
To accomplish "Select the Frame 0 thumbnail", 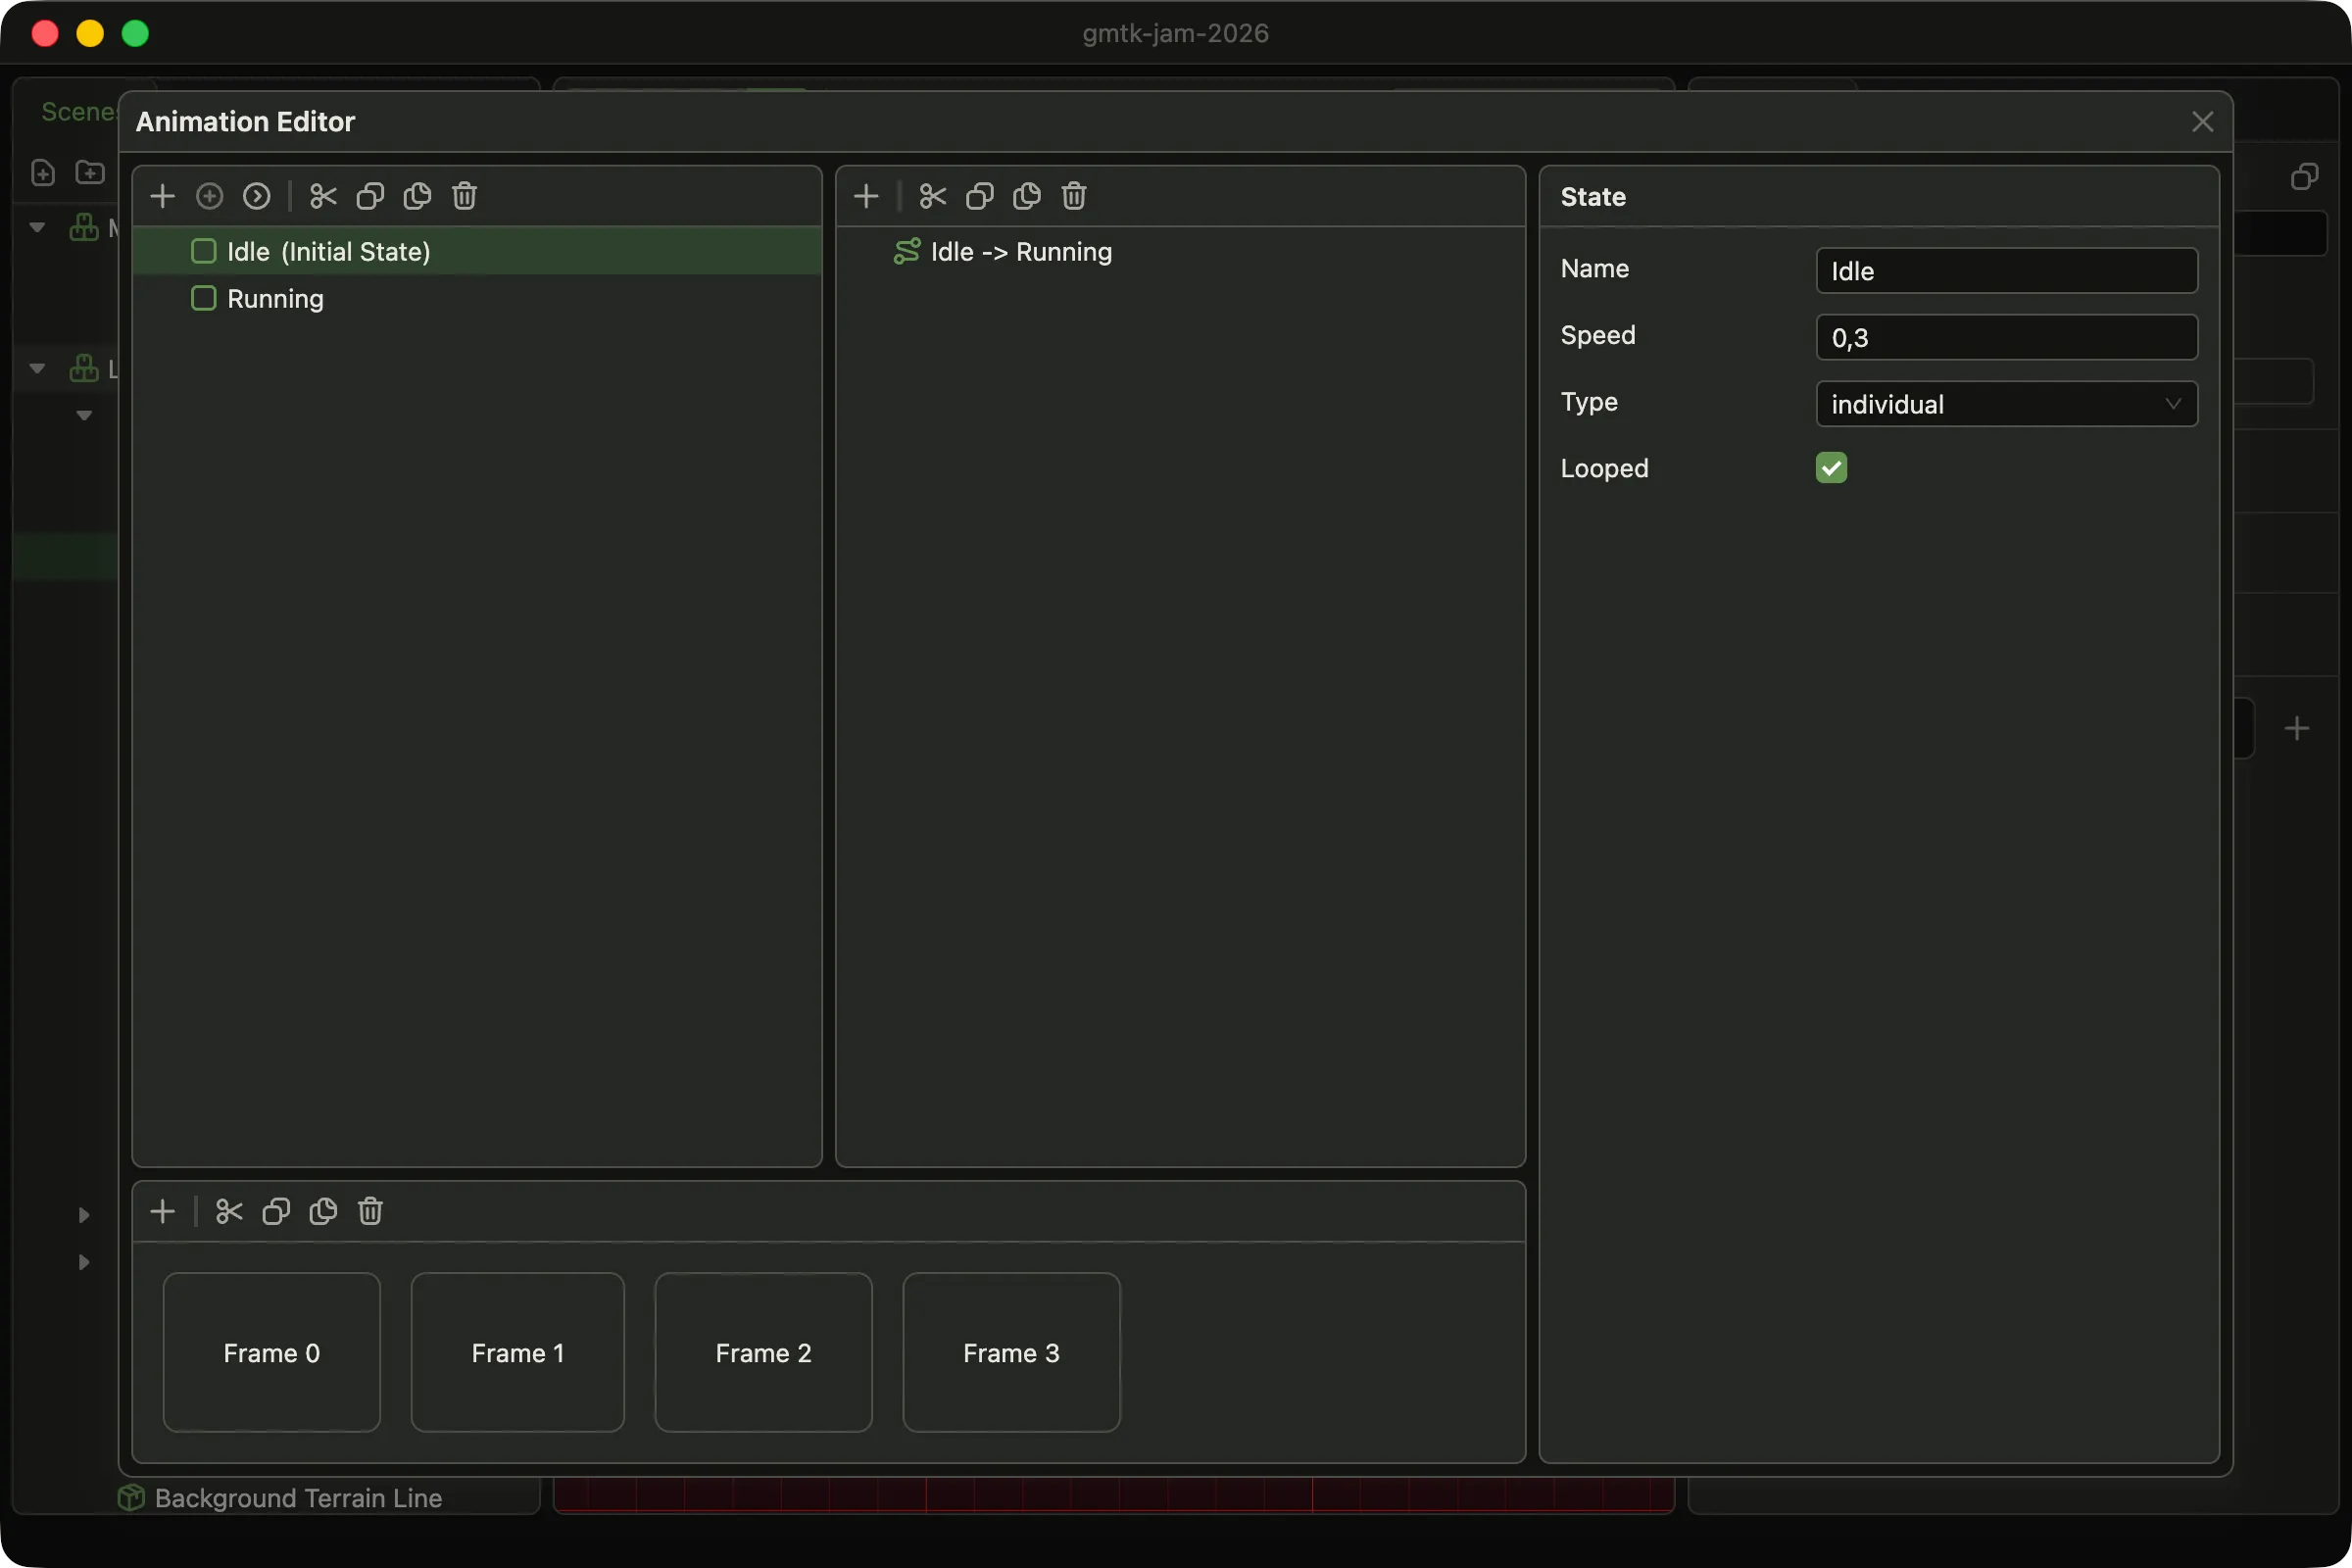I will [272, 1352].
